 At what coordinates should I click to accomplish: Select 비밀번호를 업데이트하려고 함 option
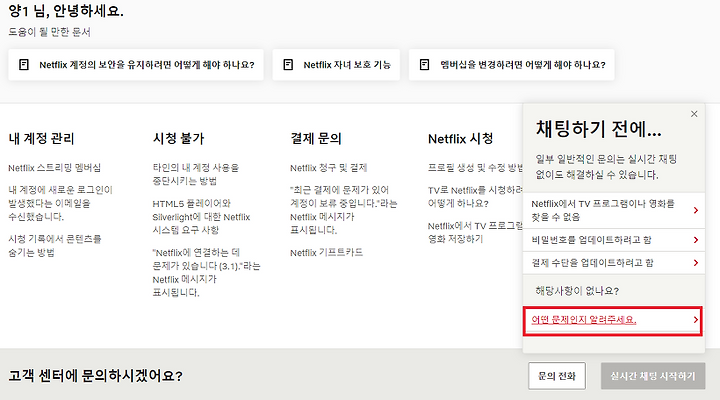click(613, 240)
